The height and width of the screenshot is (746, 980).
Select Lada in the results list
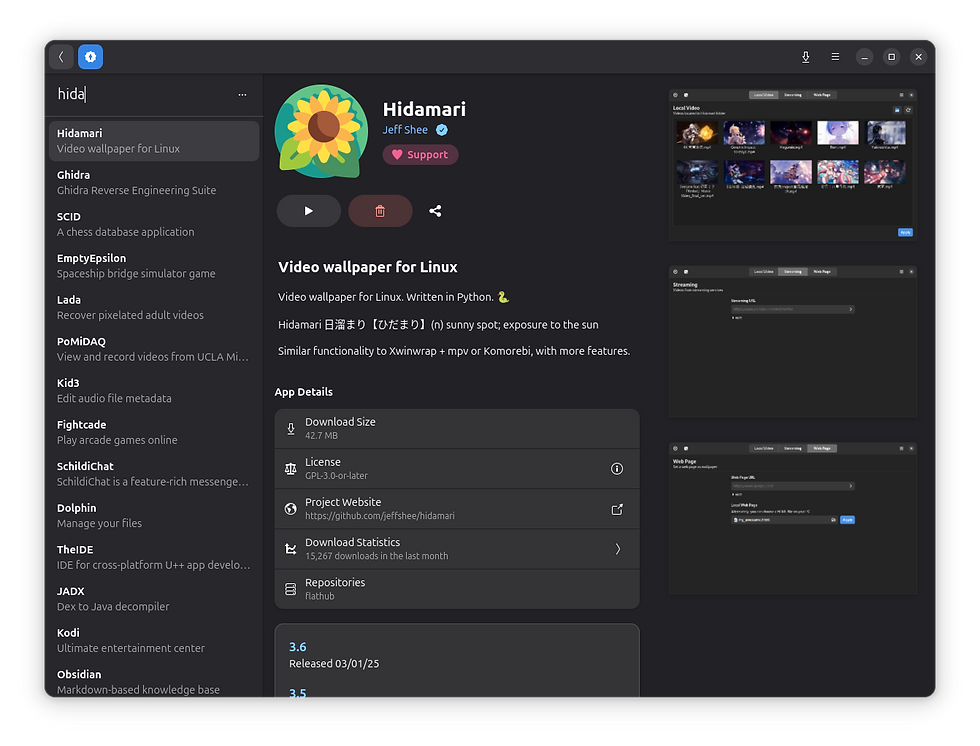click(x=154, y=307)
